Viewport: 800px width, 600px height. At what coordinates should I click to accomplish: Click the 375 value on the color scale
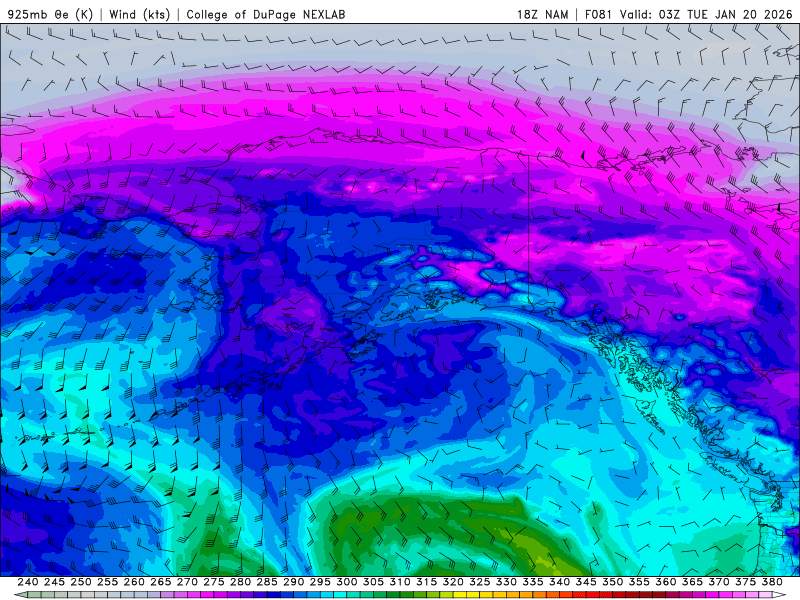point(745,582)
